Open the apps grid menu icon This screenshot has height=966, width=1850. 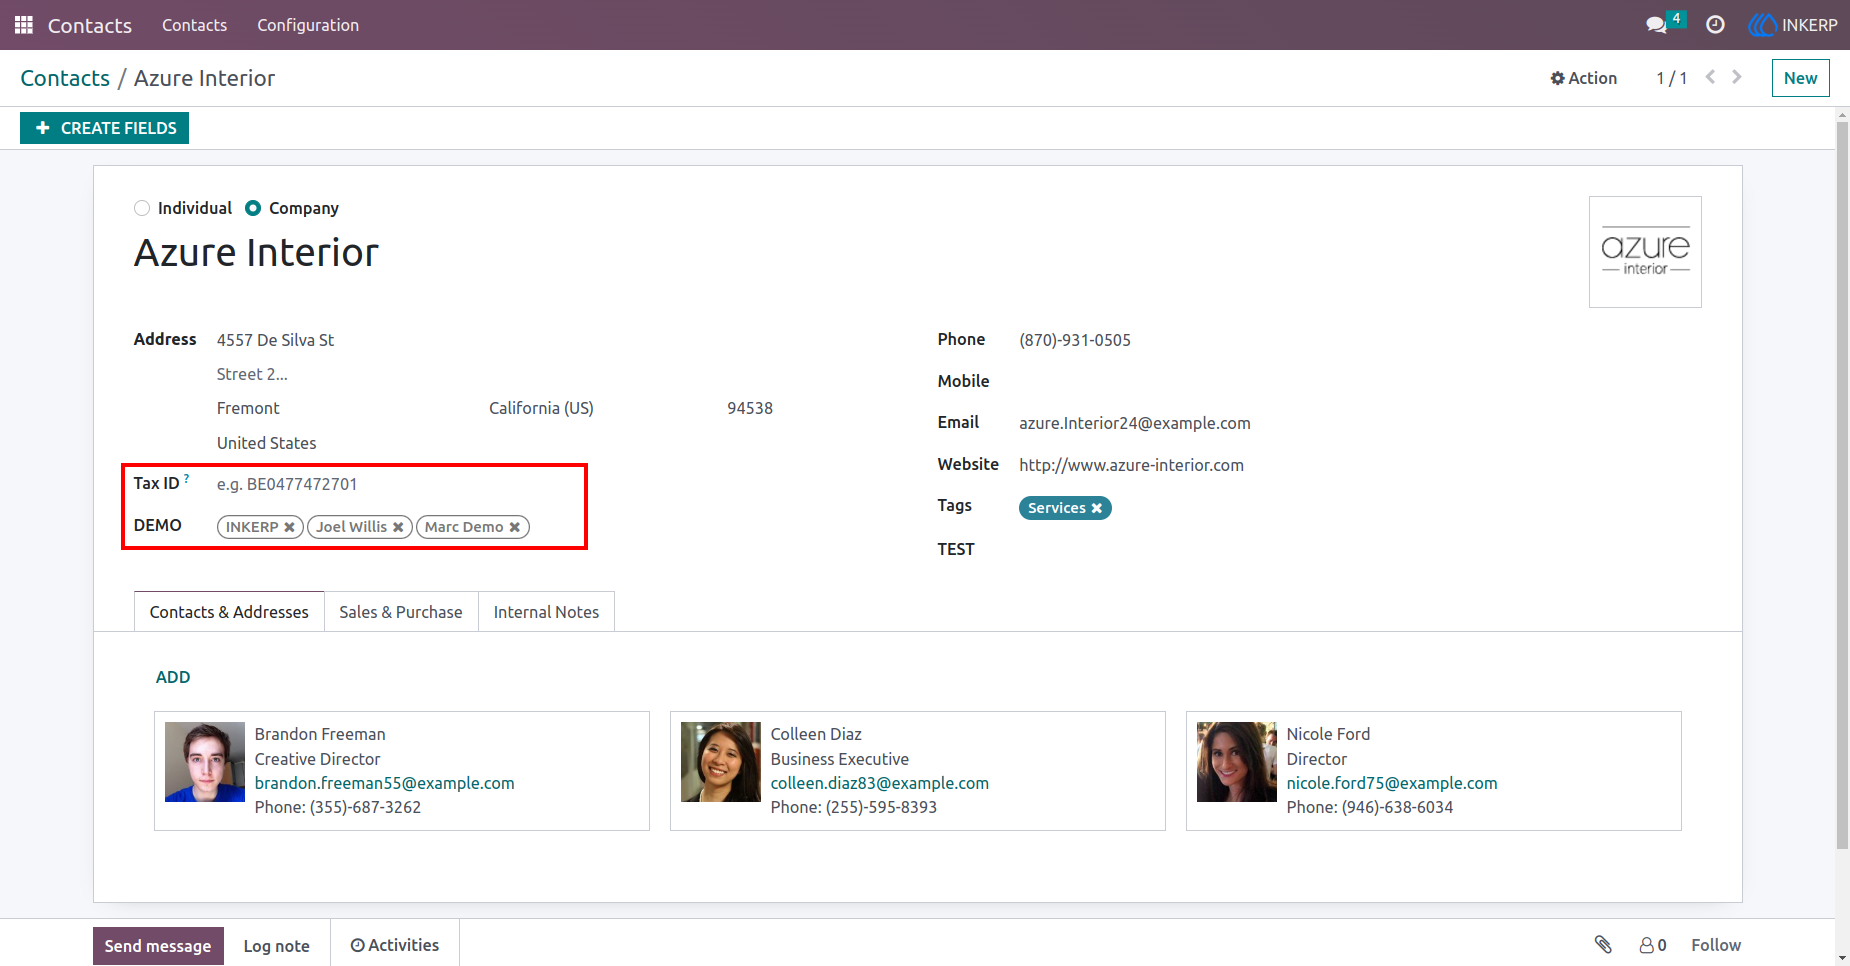(24, 25)
